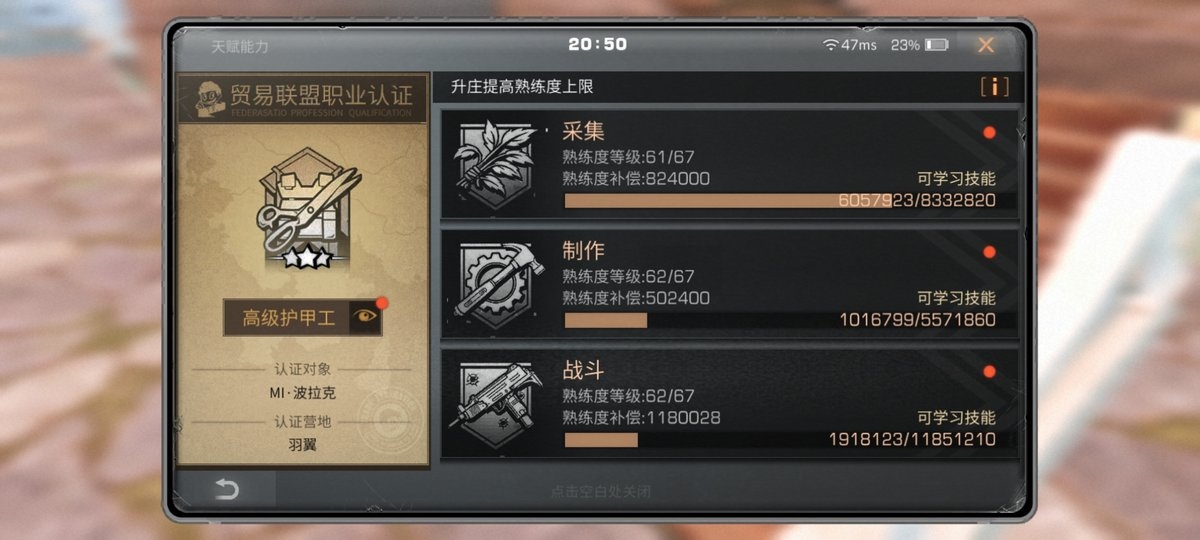This screenshot has width=1200, height=540.
Task: Click 可学习技能 in the 制作 row
Action: (x=956, y=298)
